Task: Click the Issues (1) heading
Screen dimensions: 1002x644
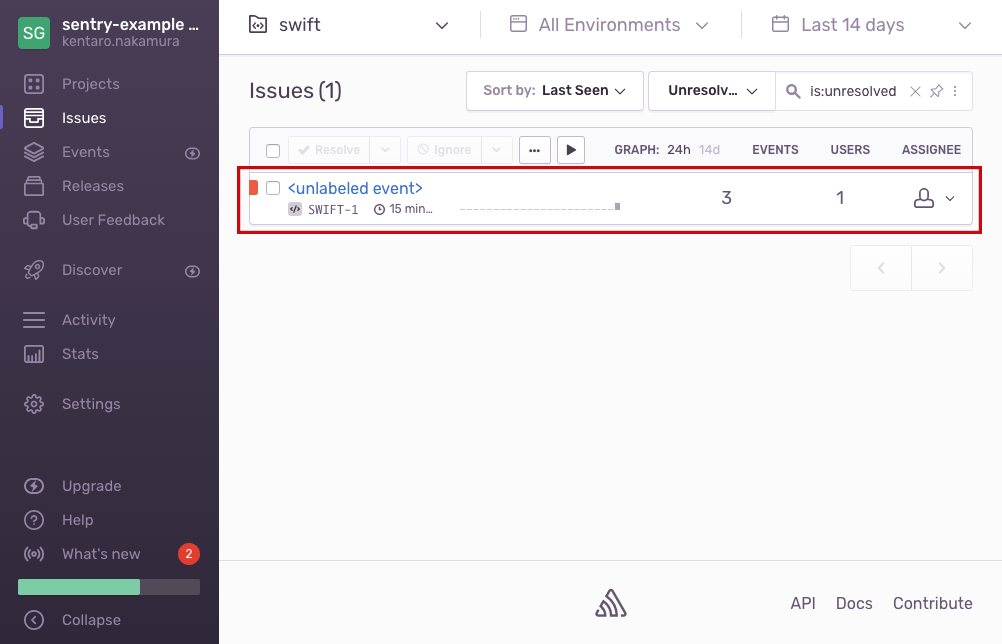Action: click(x=295, y=91)
